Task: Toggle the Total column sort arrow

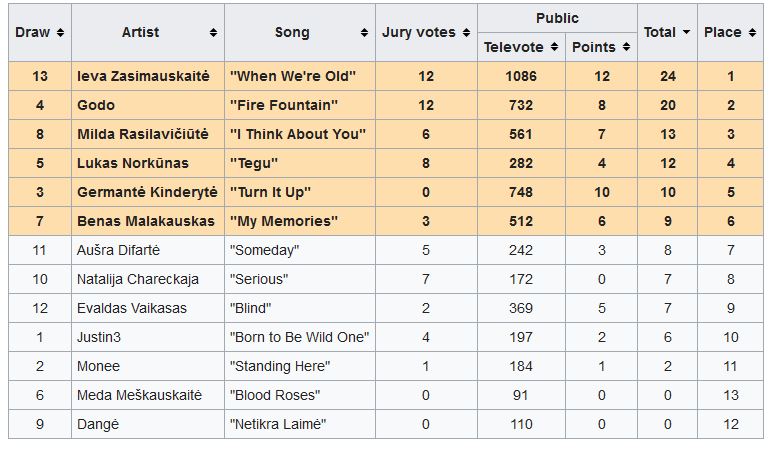Action: [686, 32]
